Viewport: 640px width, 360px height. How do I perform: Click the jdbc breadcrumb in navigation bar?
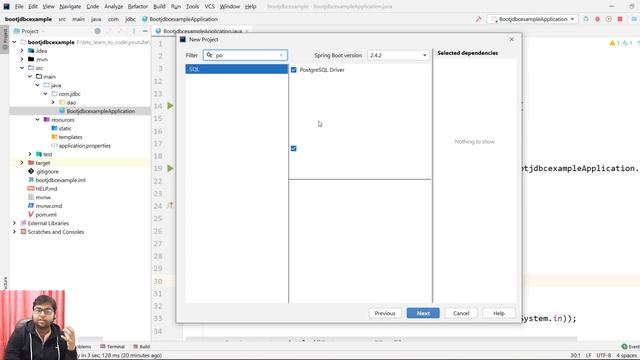click(x=130, y=19)
